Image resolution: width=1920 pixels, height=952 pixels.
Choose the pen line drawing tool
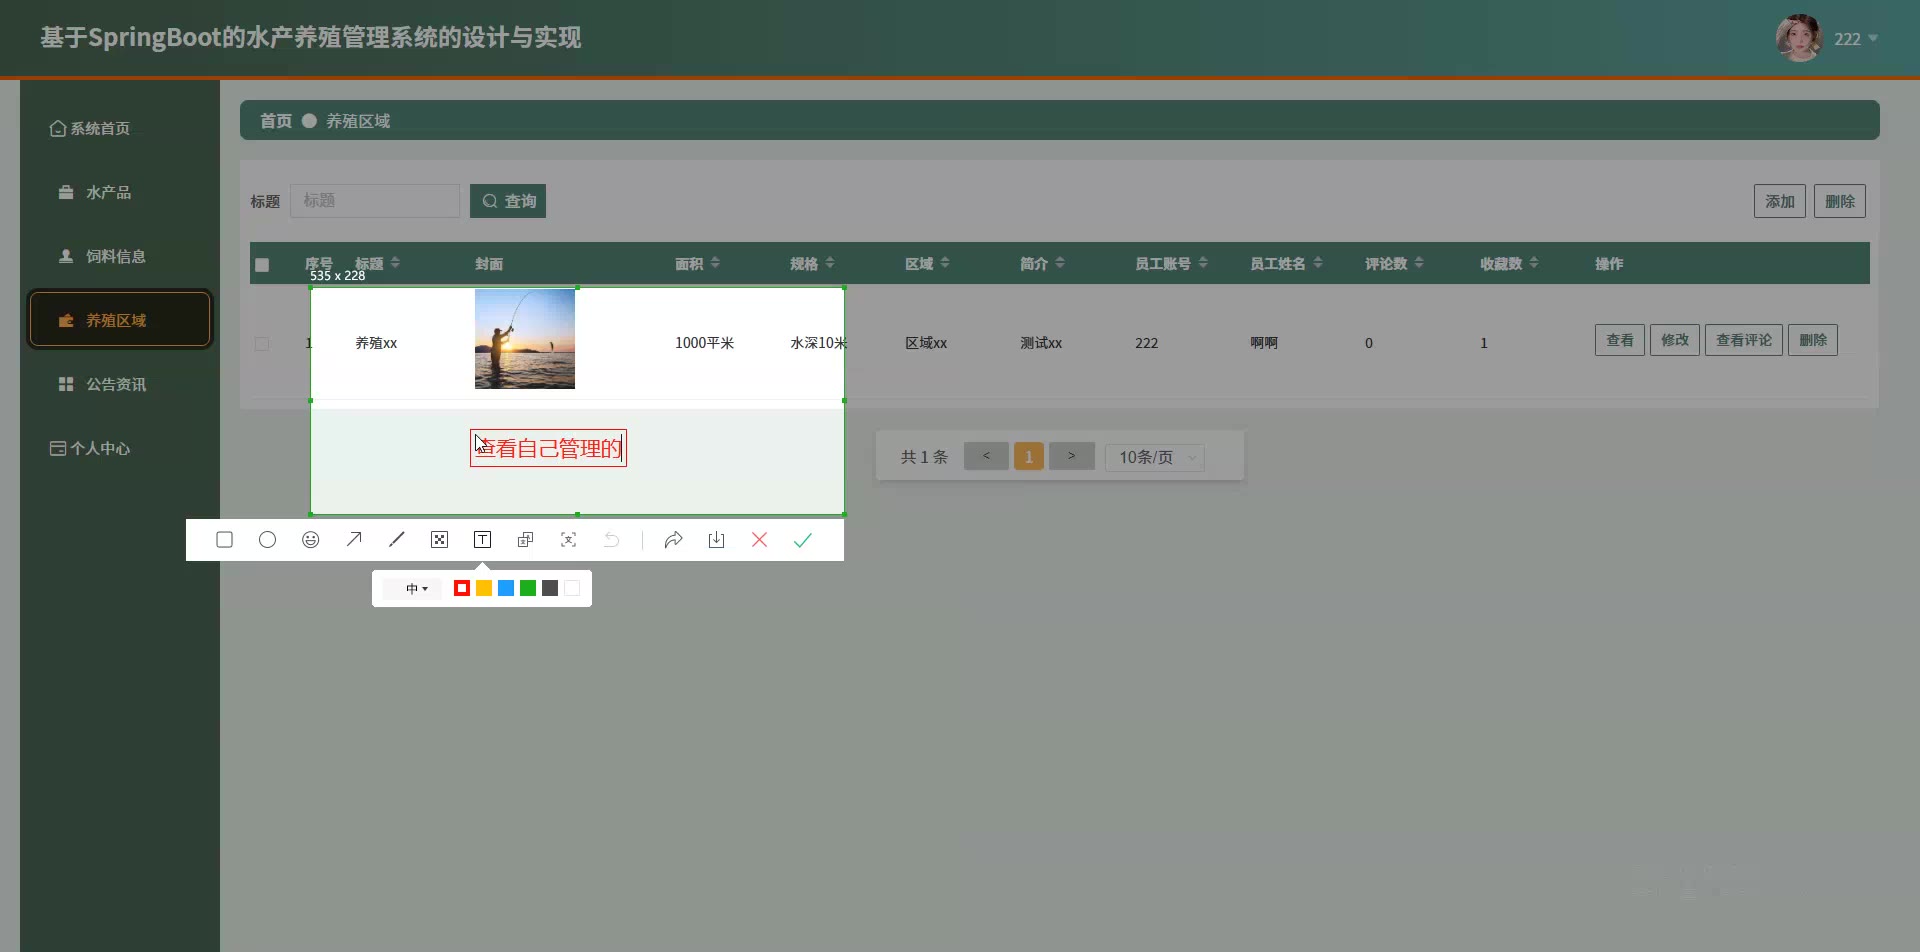click(397, 540)
